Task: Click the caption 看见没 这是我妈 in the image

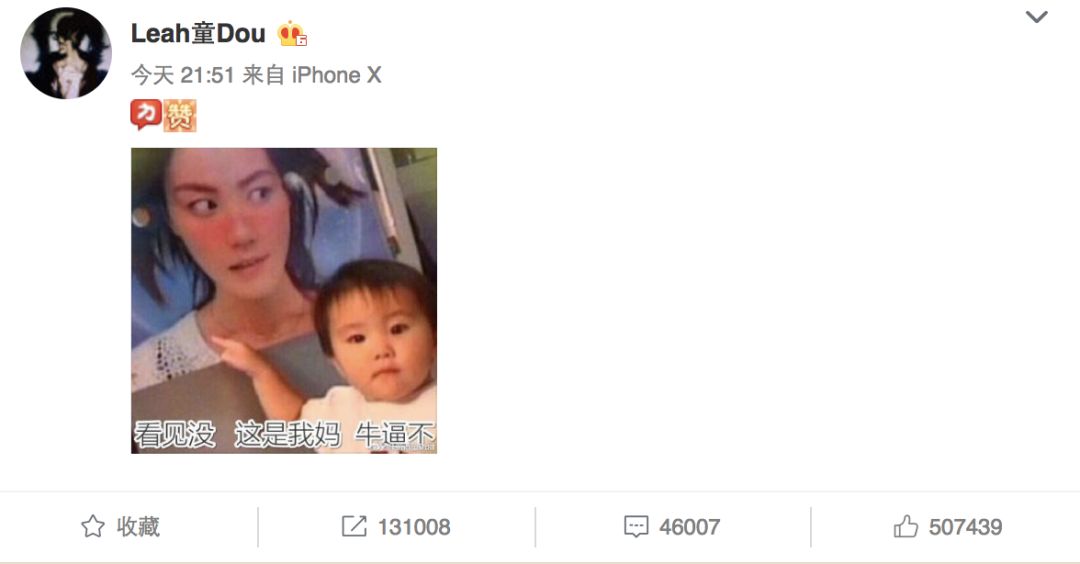Action: (x=238, y=435)
